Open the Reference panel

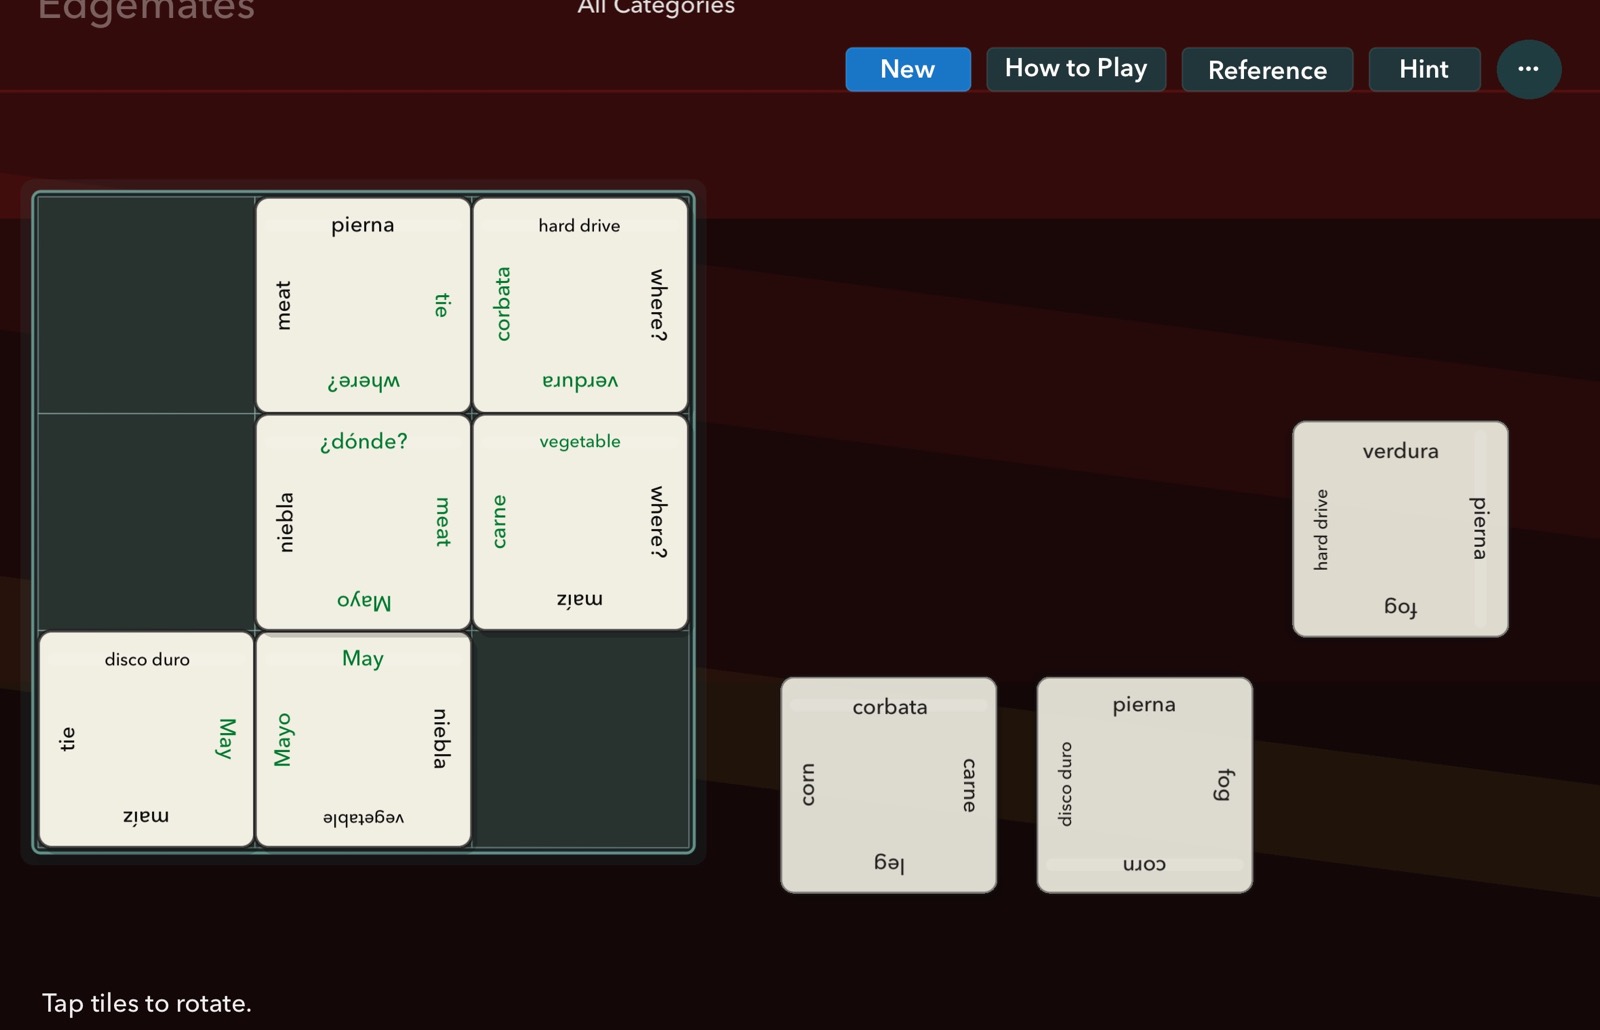click(x=1266, y=69)
